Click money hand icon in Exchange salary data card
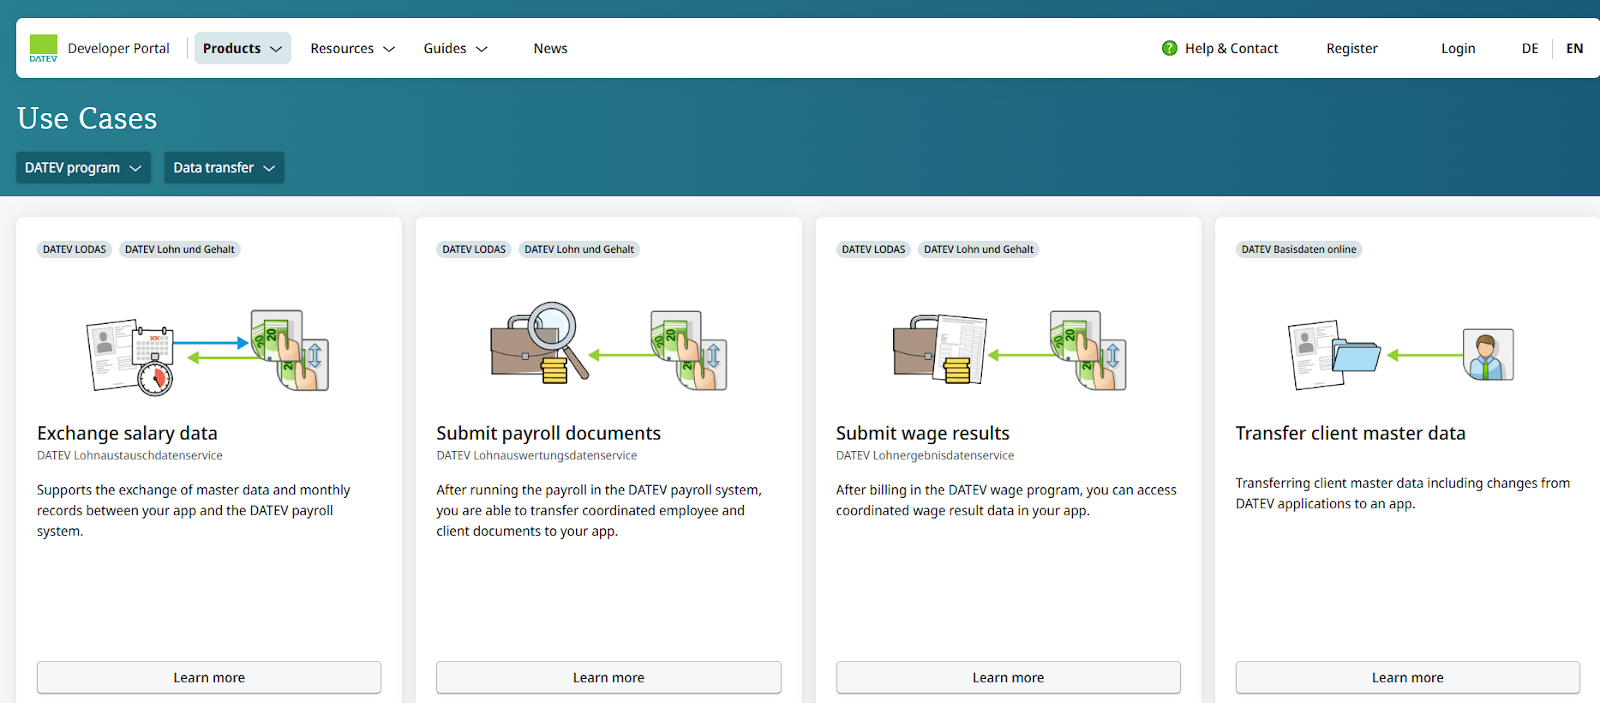The width and height of the screenshot is (1600, 703). tap(289, 350)
